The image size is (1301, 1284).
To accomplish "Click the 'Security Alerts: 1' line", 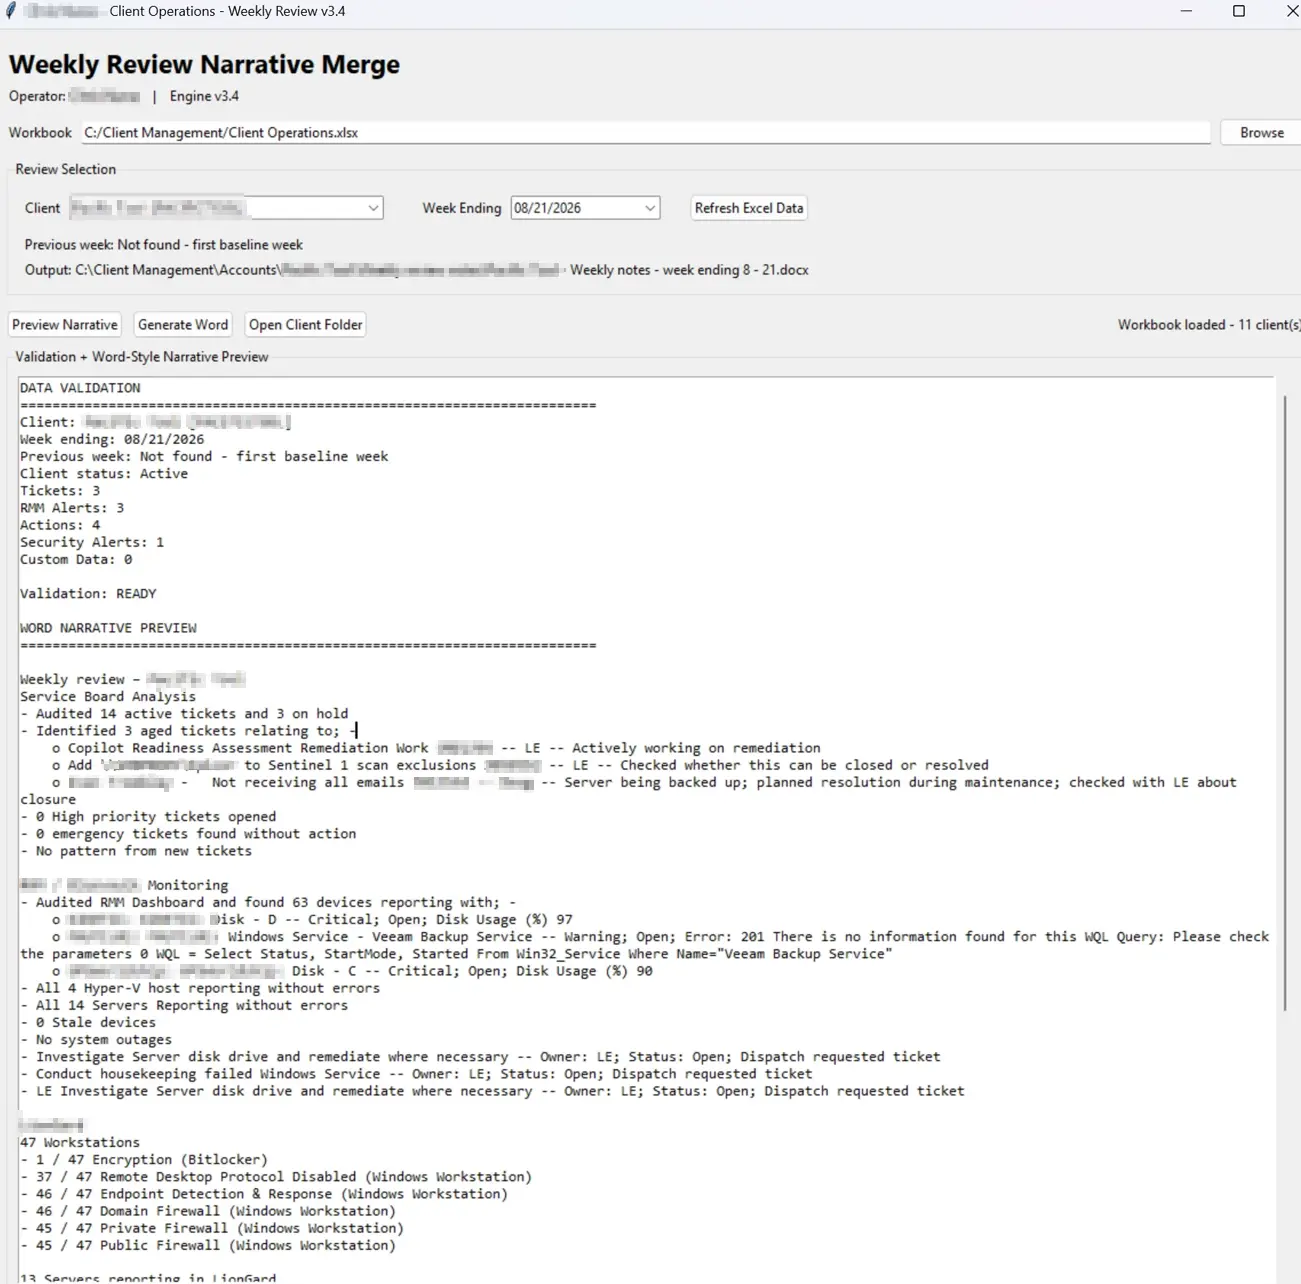I will [x=92, y=542].
